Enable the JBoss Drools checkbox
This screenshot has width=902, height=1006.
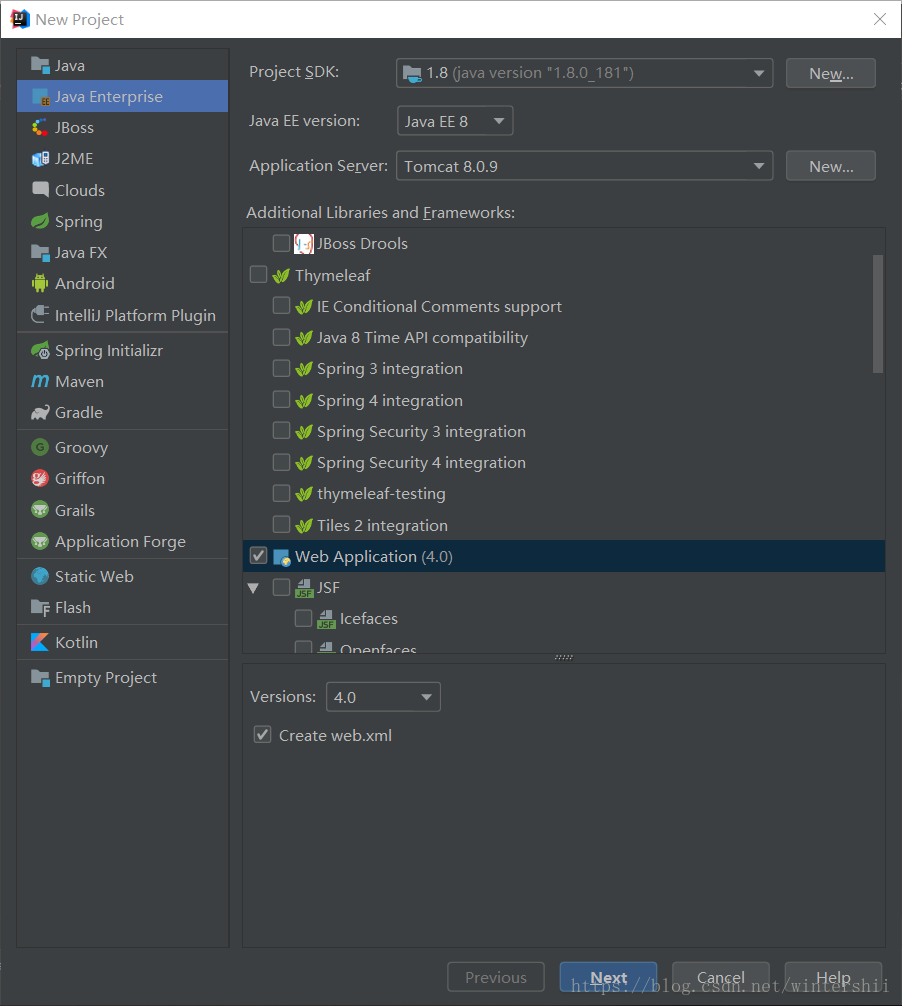(281, 243)
